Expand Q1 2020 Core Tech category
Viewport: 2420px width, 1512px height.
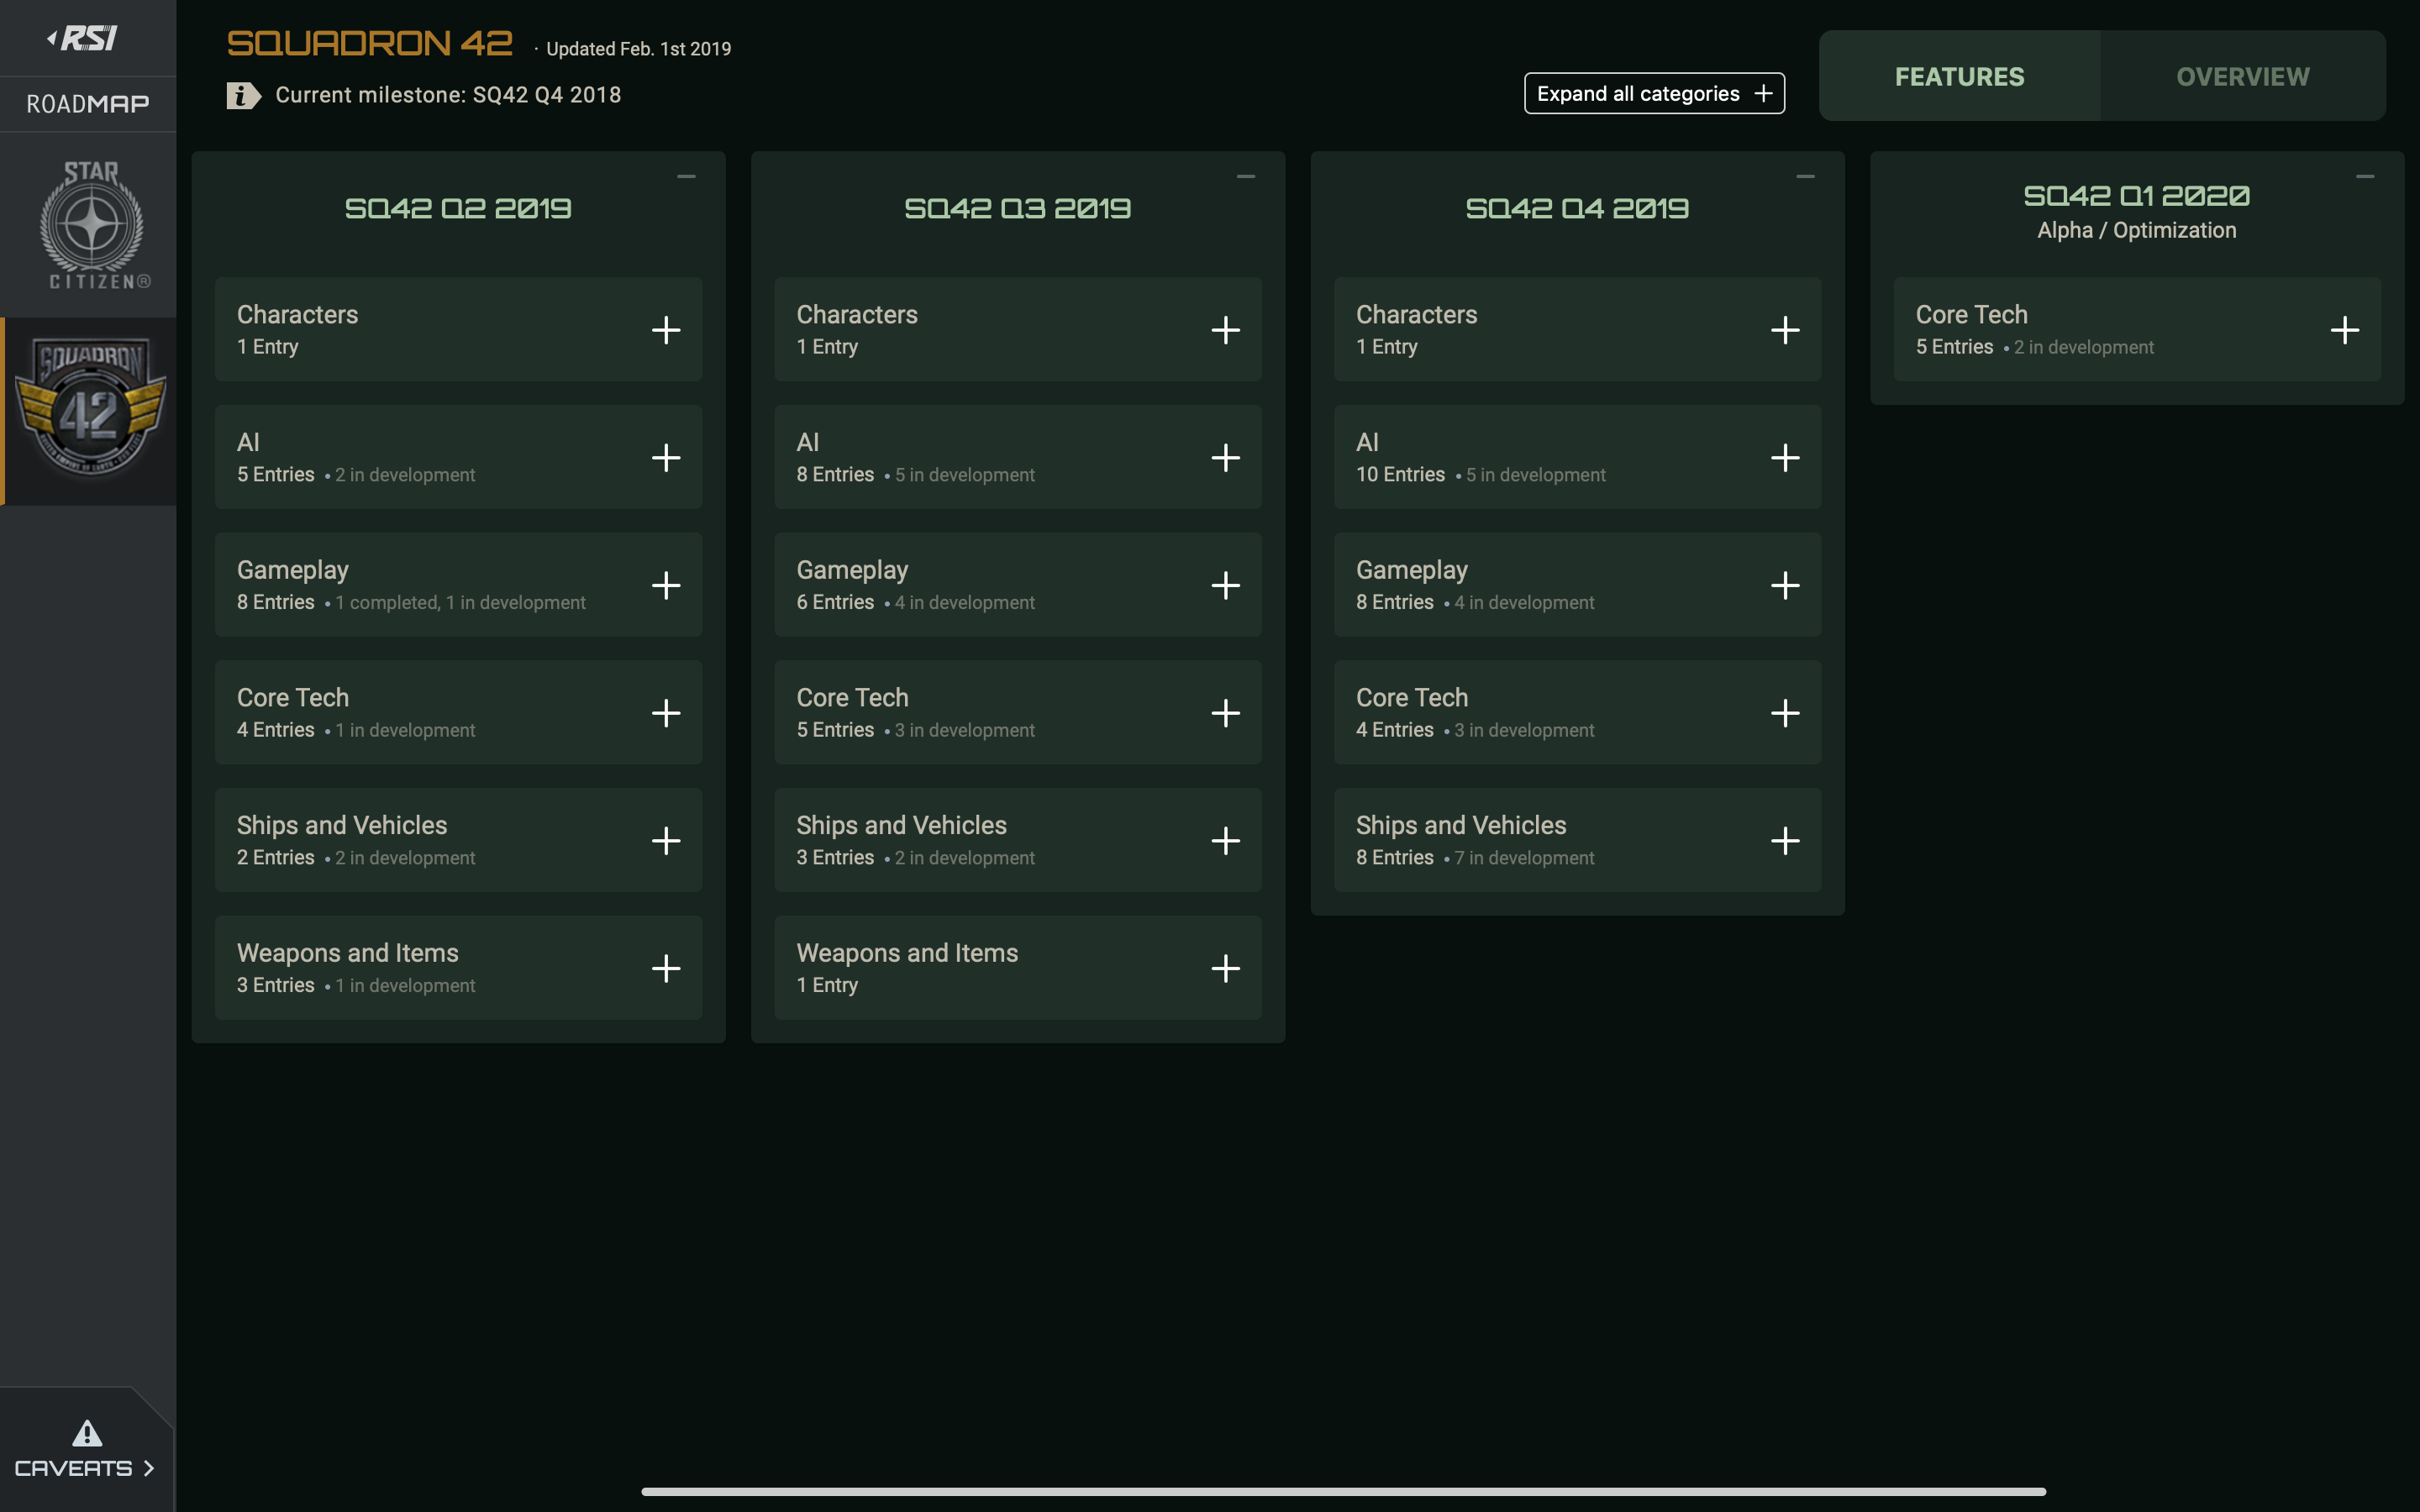click(x=2344, y=330)
